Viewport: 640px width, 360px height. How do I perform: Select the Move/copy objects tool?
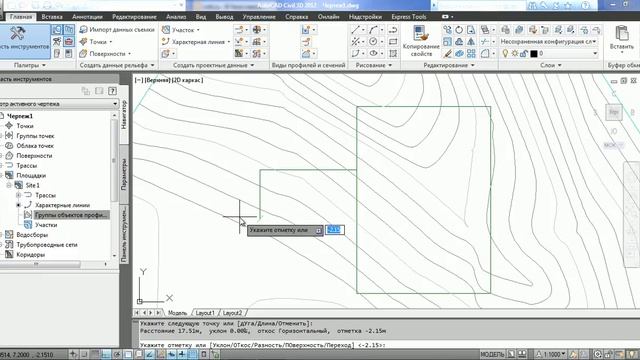click(x=448, y=30)
